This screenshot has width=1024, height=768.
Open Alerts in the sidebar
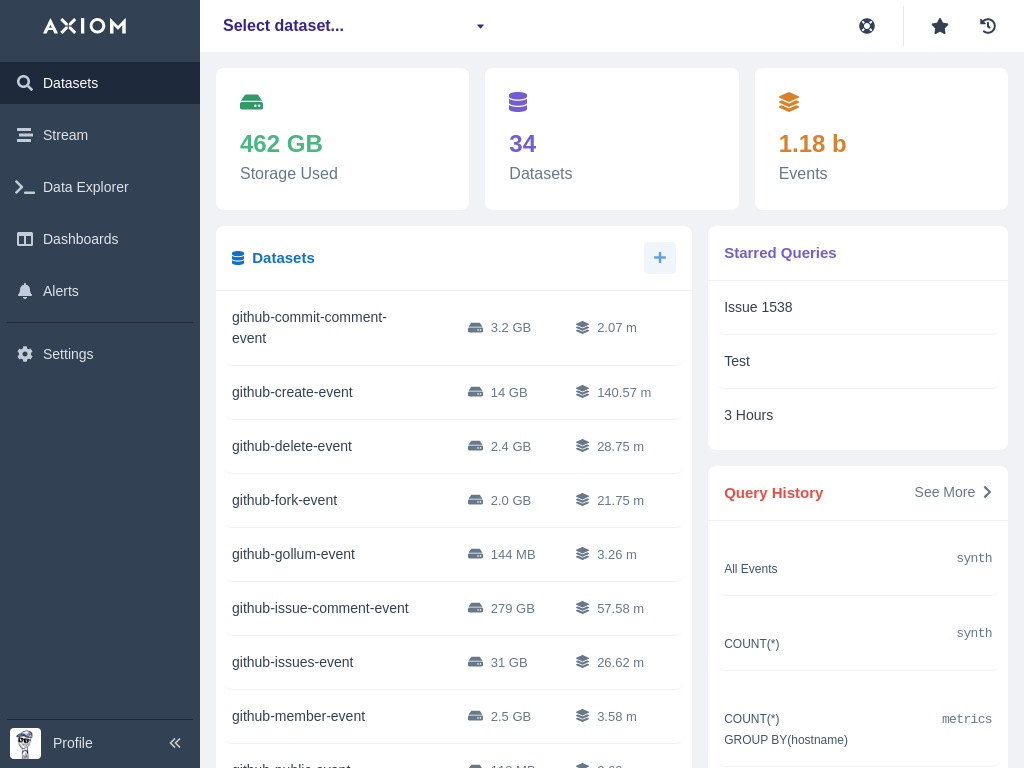coord(60,291)
